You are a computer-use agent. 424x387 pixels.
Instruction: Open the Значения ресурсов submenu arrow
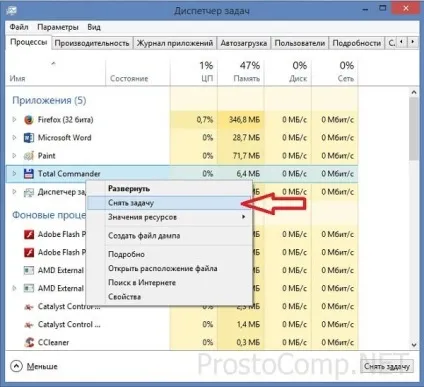pos(244,217)
